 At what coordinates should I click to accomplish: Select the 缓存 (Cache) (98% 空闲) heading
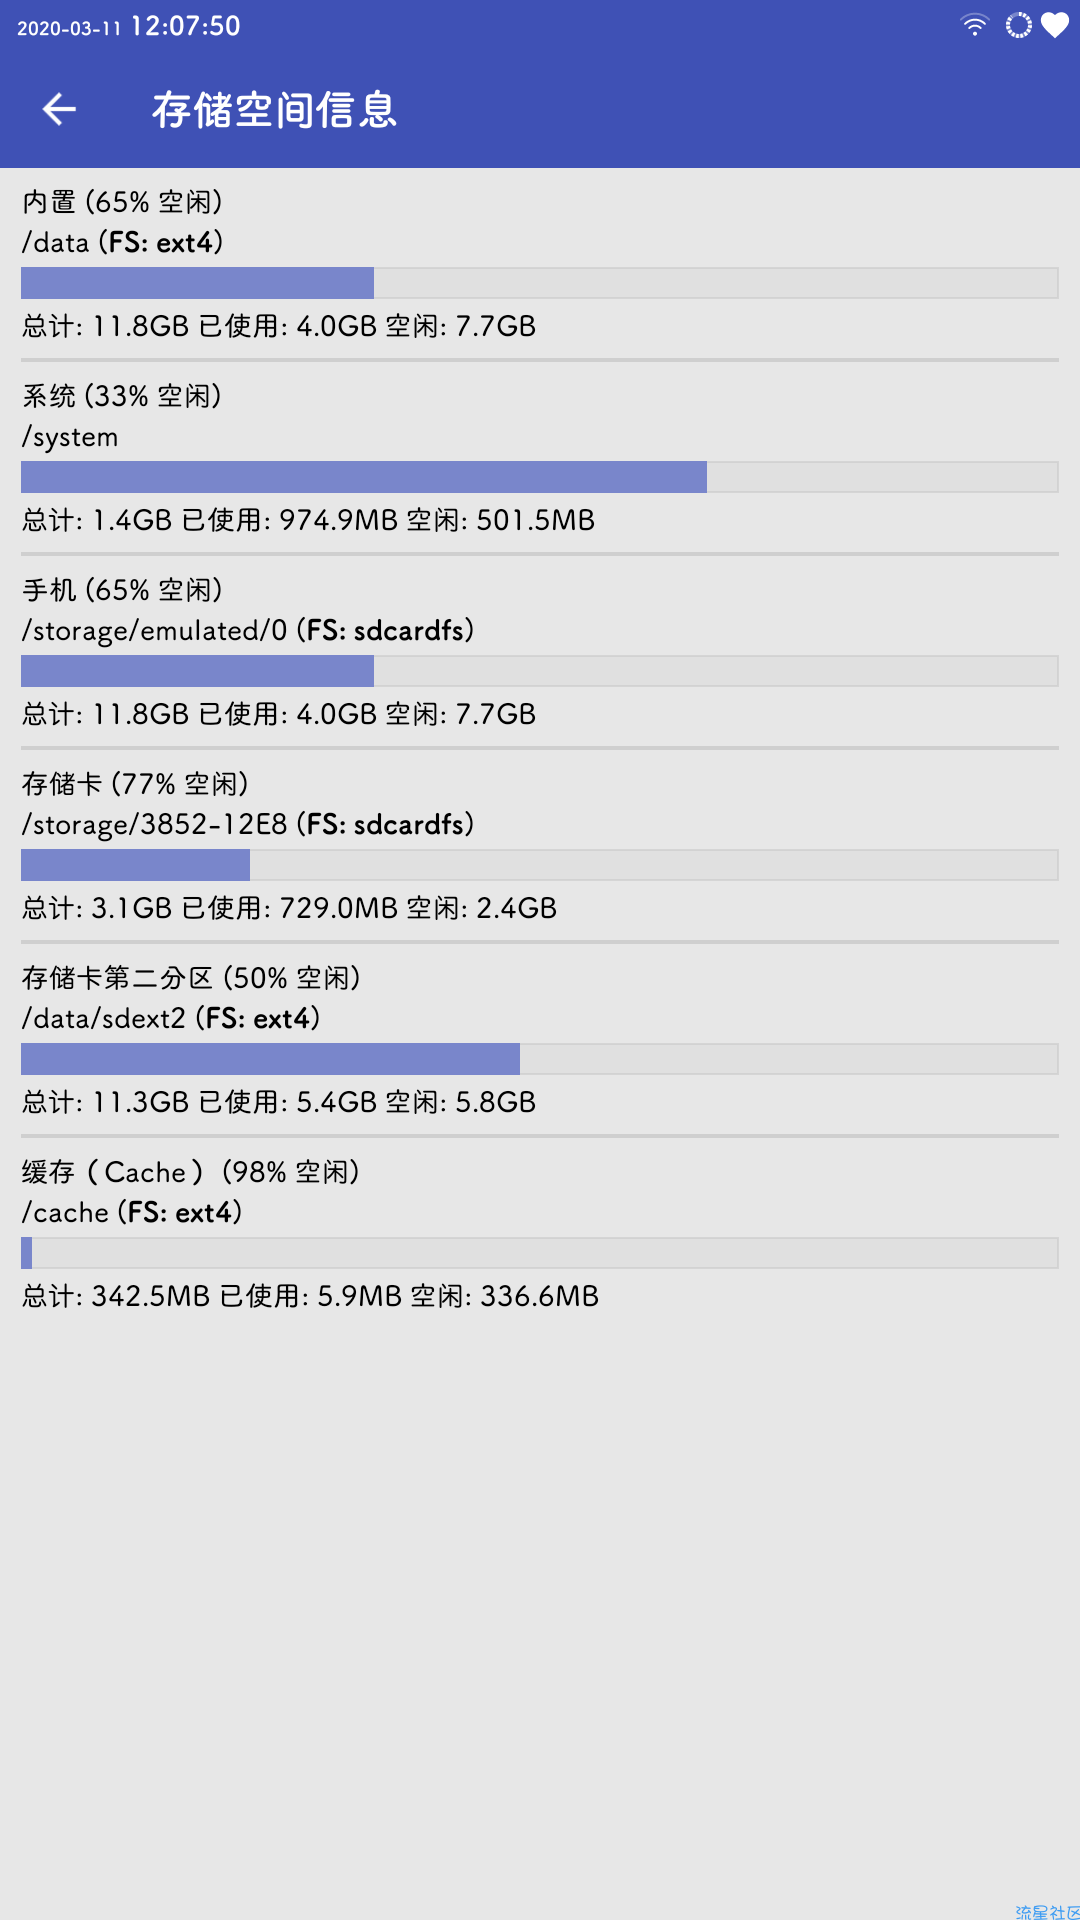click(x=192, y=1172)
